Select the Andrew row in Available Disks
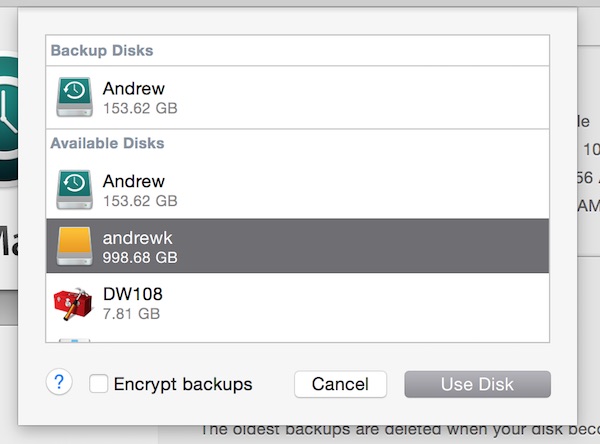 (x=300, y=190)
